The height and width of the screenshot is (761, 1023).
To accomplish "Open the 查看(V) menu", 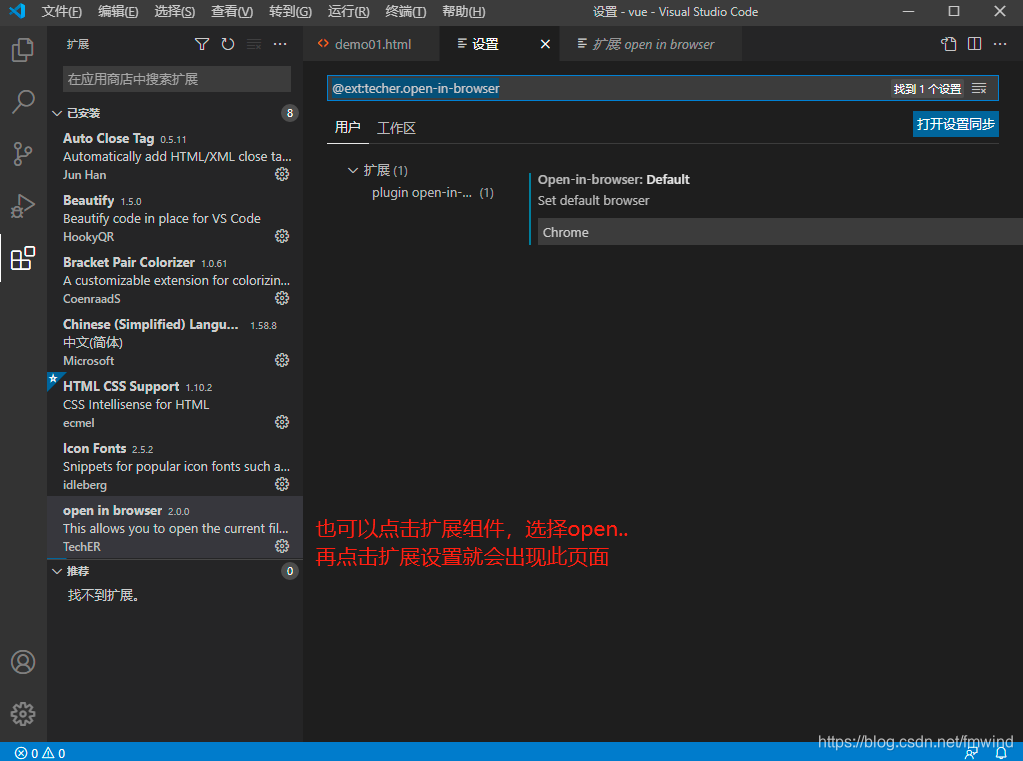I will (232, 11).
